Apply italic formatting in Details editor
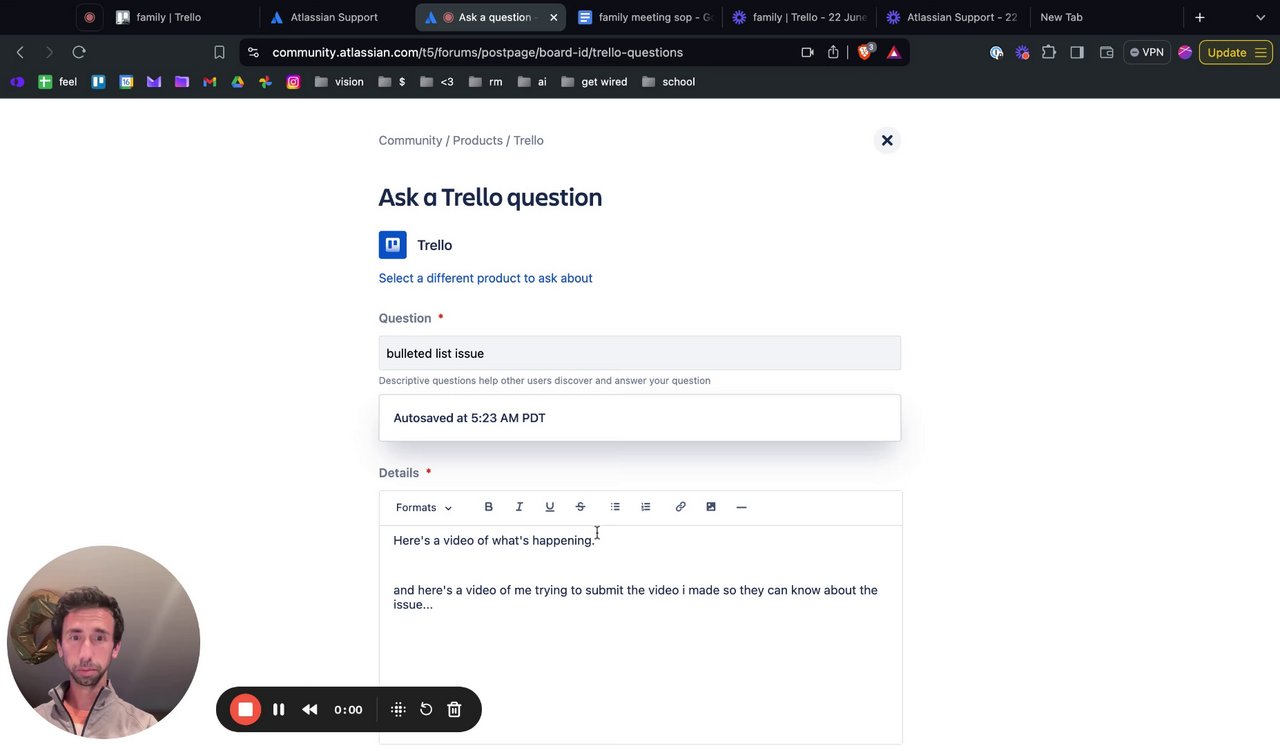Viewport: 1280px width, 746px height. [x=519, y=507]
